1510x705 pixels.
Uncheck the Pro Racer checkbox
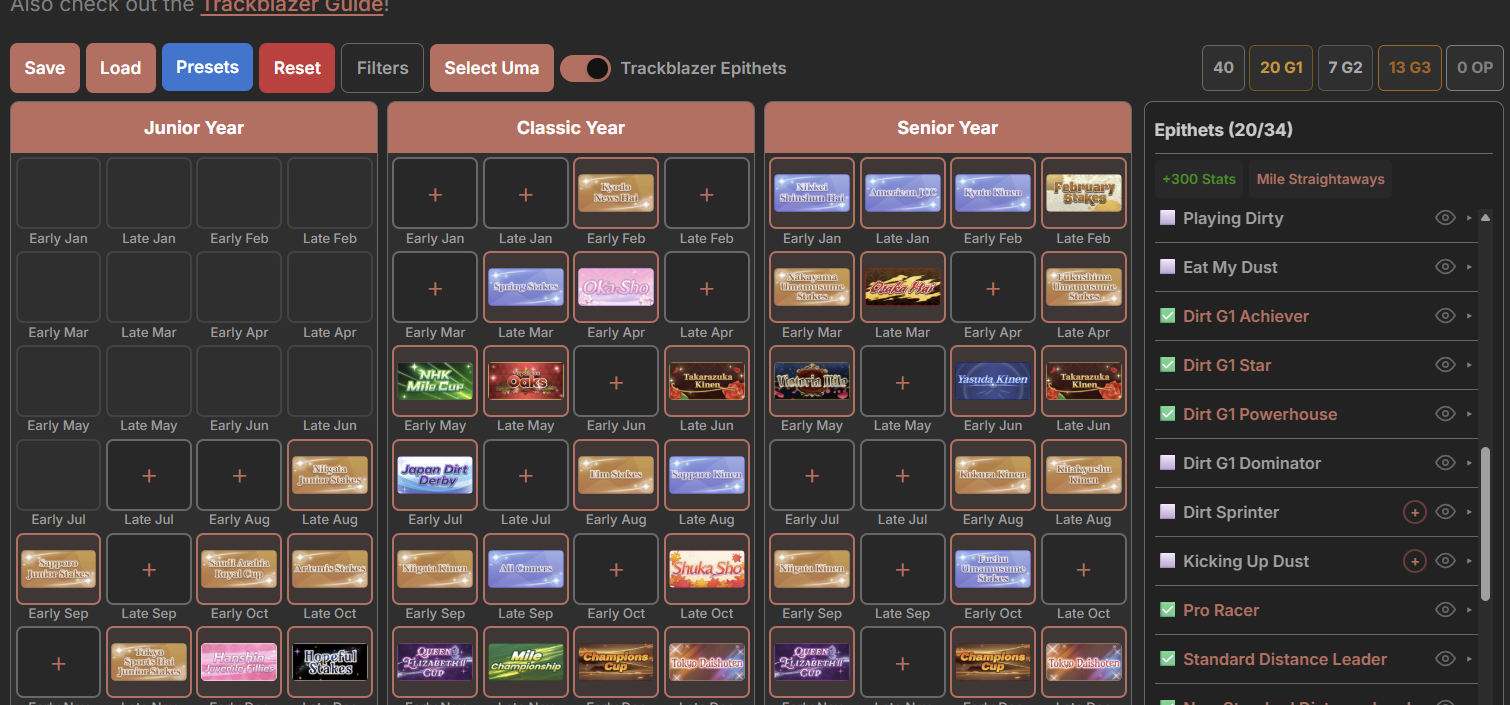coord(1167,610)
